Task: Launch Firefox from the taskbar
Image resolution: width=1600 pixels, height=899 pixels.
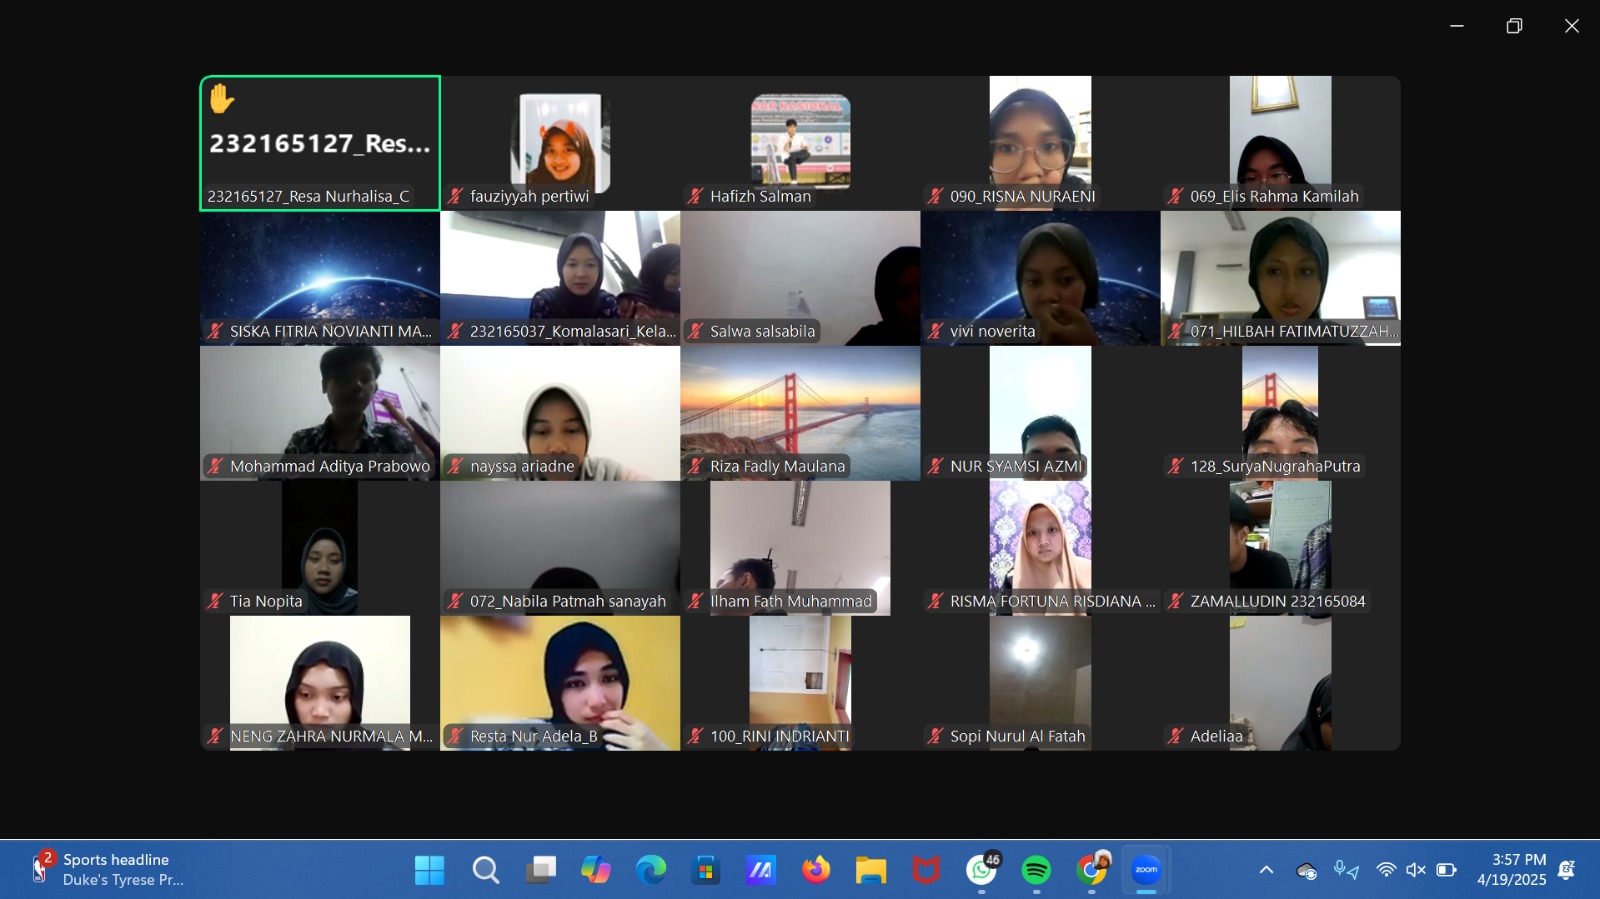Action: pos(816,870)
